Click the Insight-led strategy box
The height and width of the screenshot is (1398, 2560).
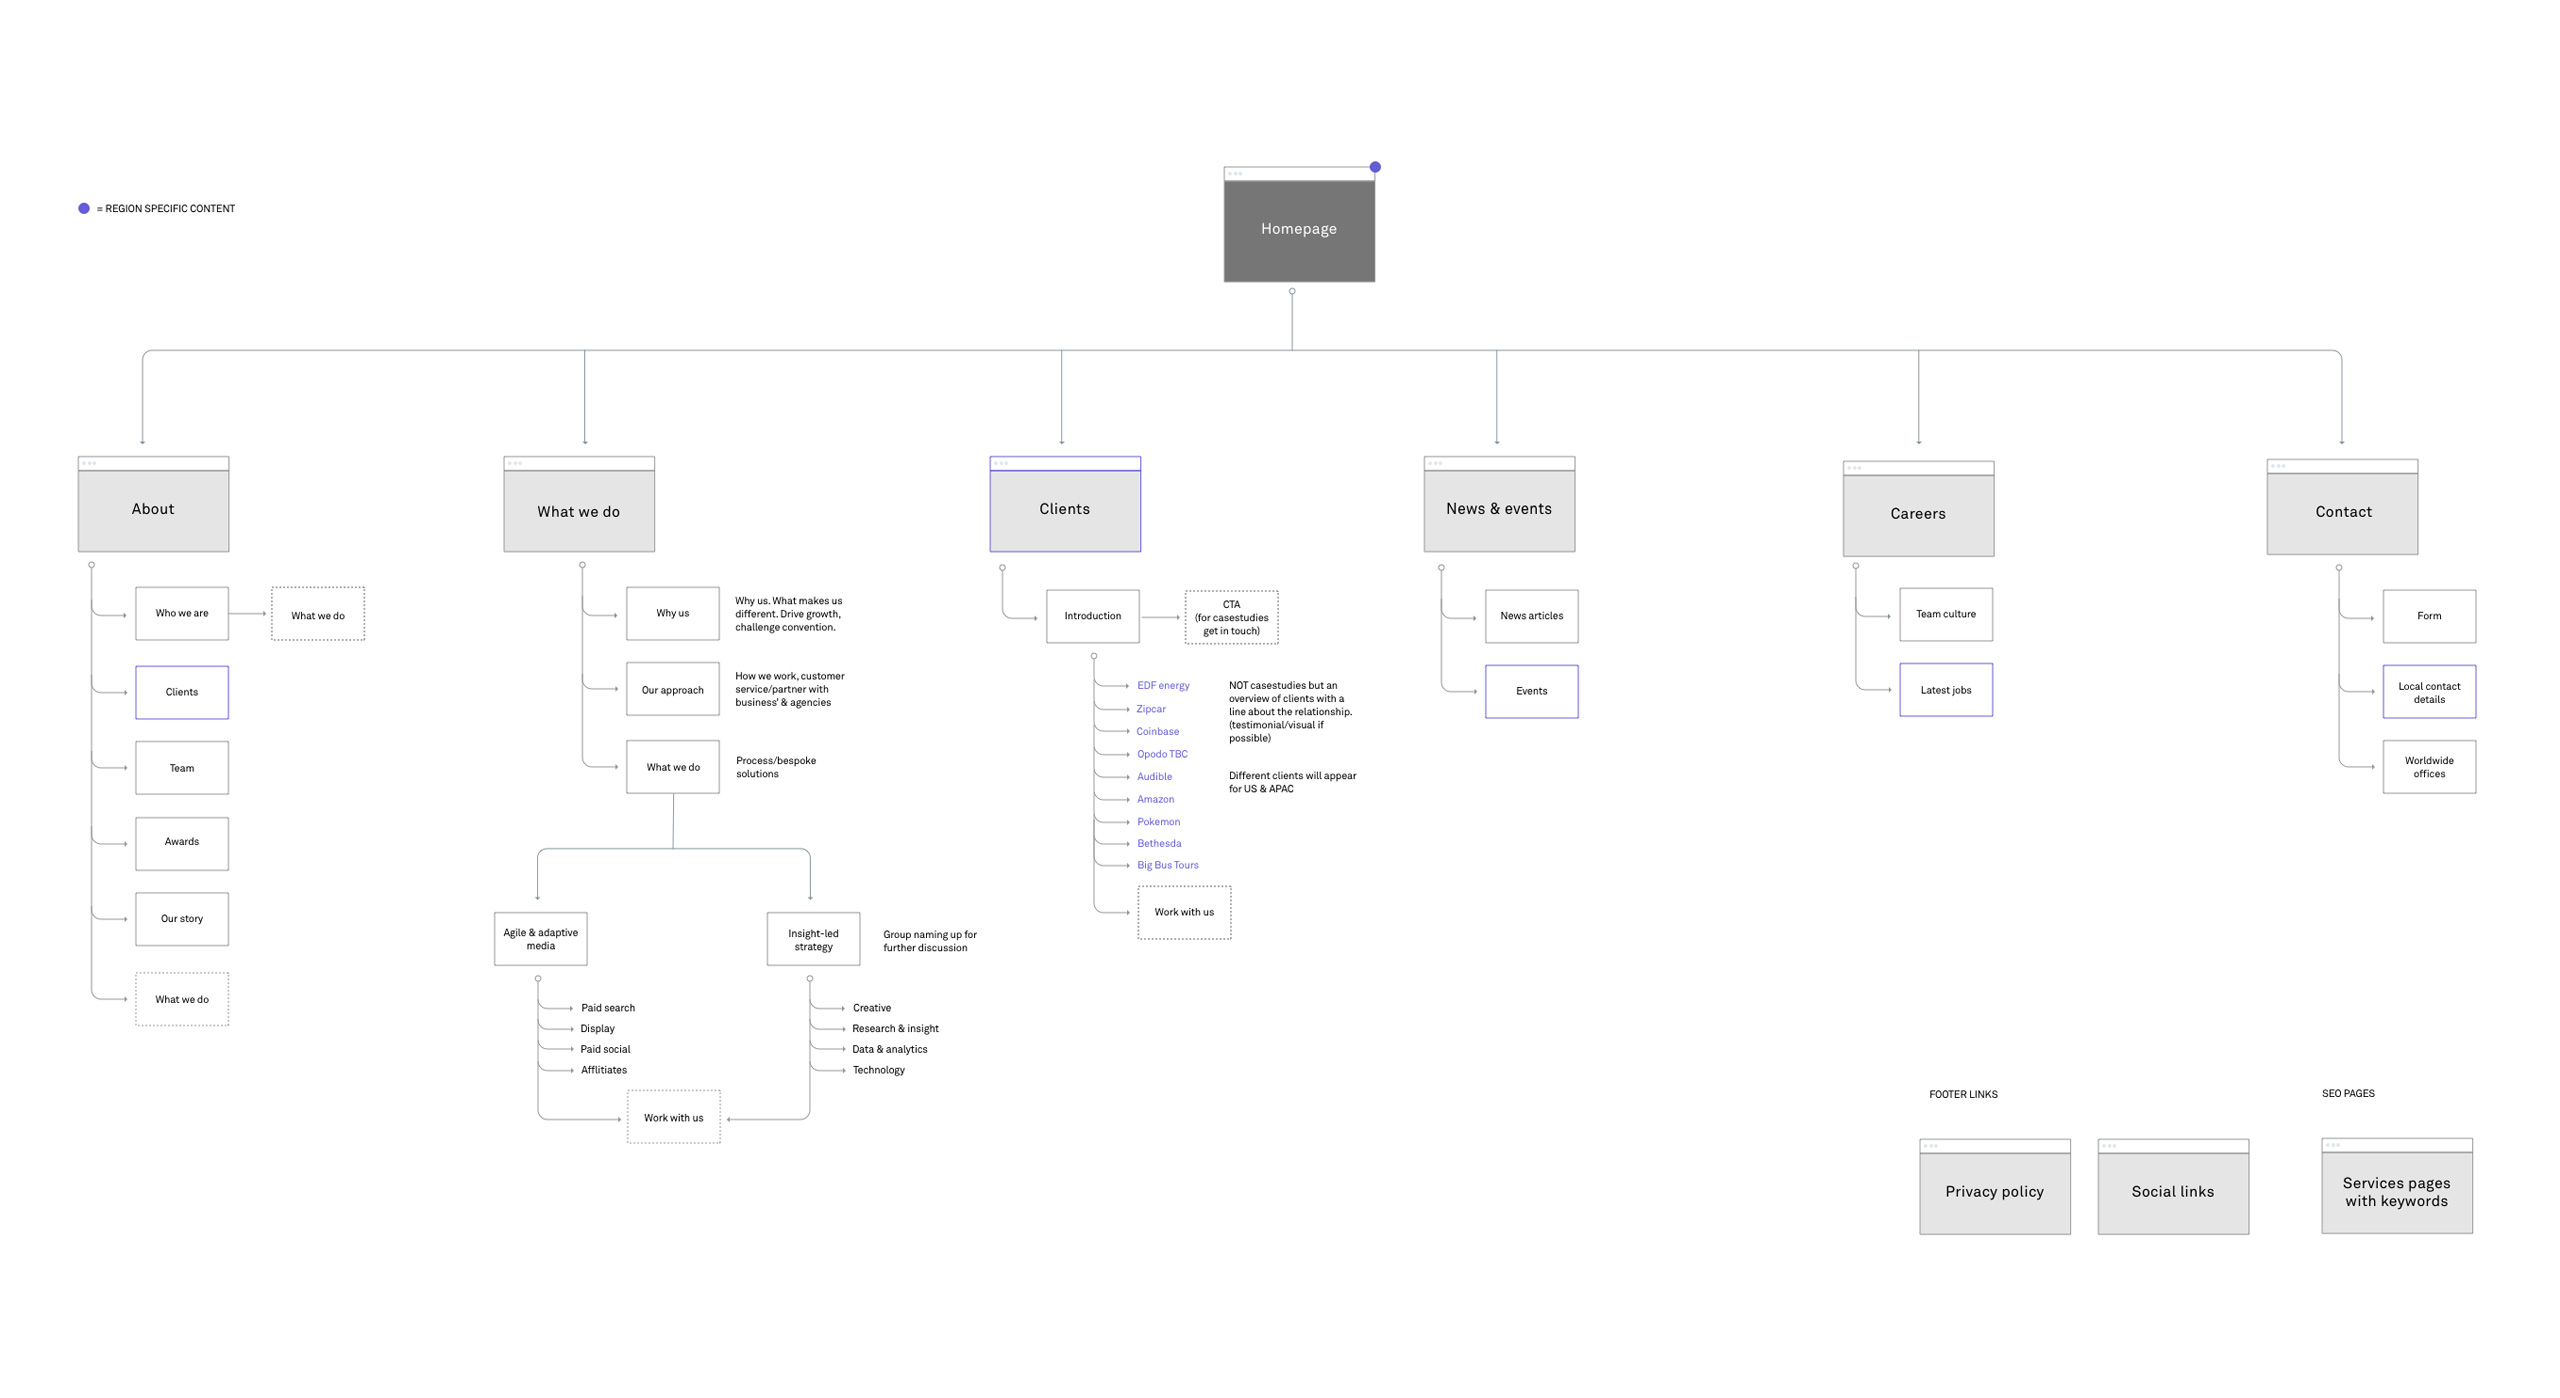[813, 939]
